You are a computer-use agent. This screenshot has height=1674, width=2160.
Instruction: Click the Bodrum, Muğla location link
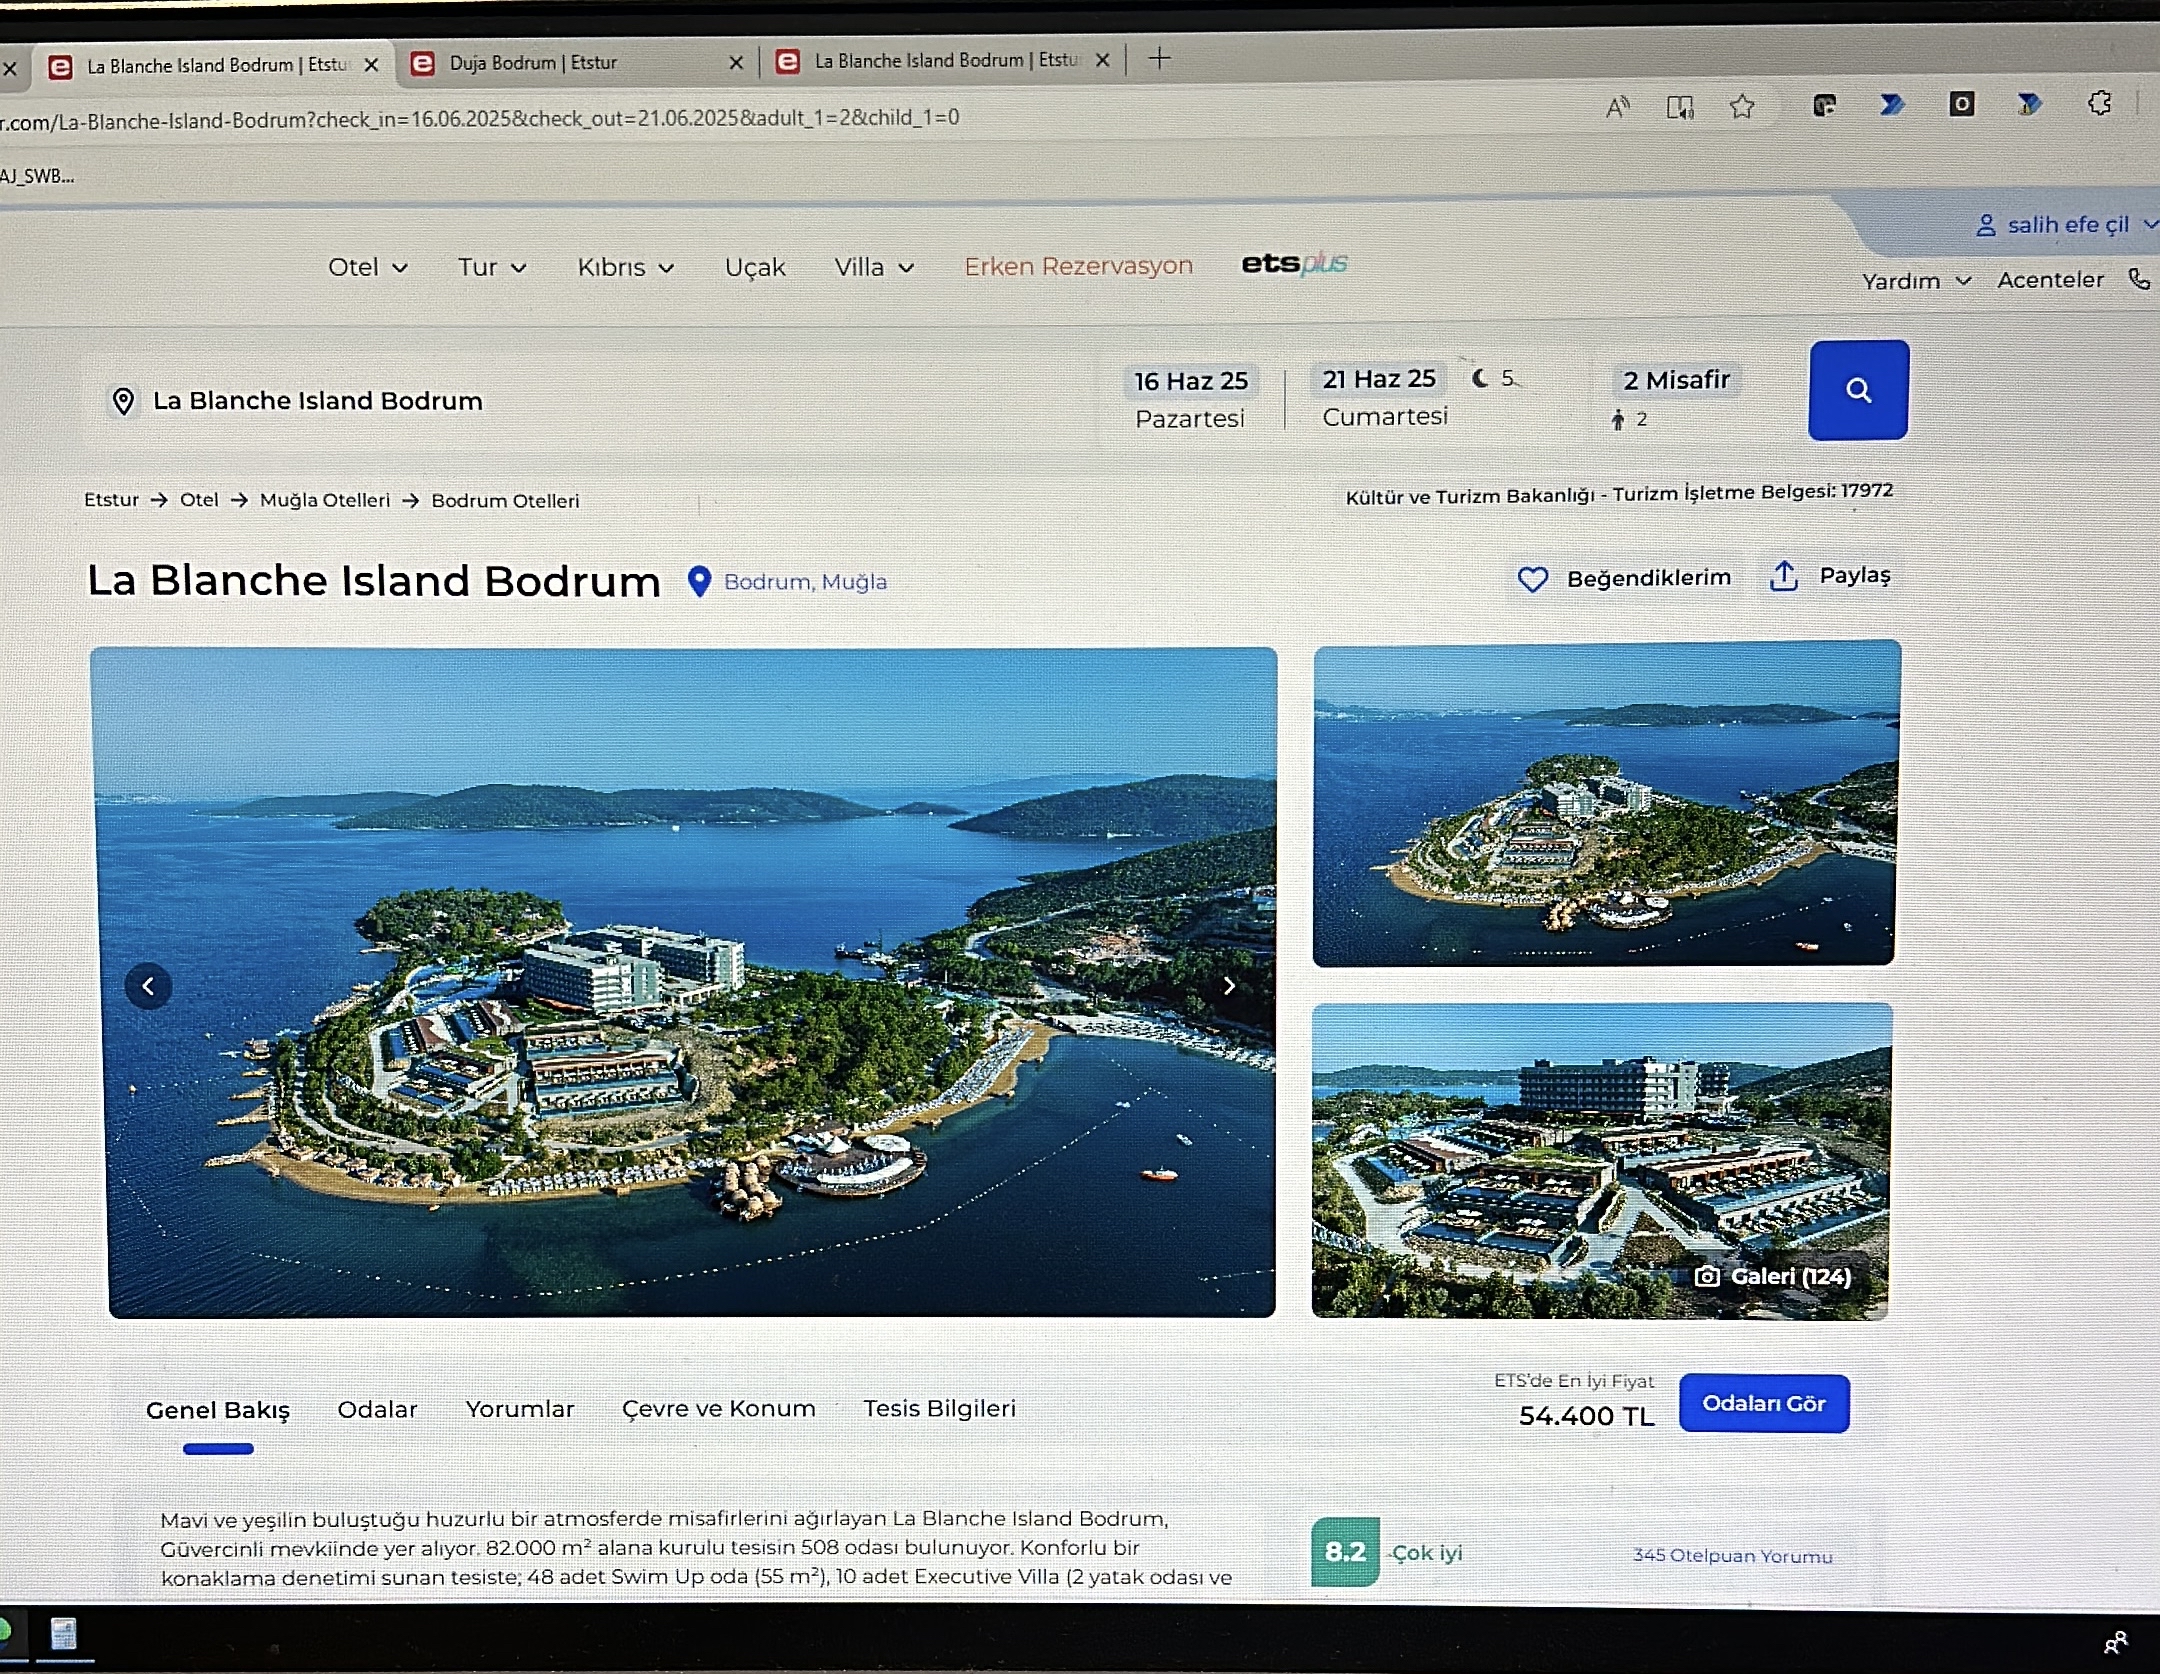click(805, 581)
